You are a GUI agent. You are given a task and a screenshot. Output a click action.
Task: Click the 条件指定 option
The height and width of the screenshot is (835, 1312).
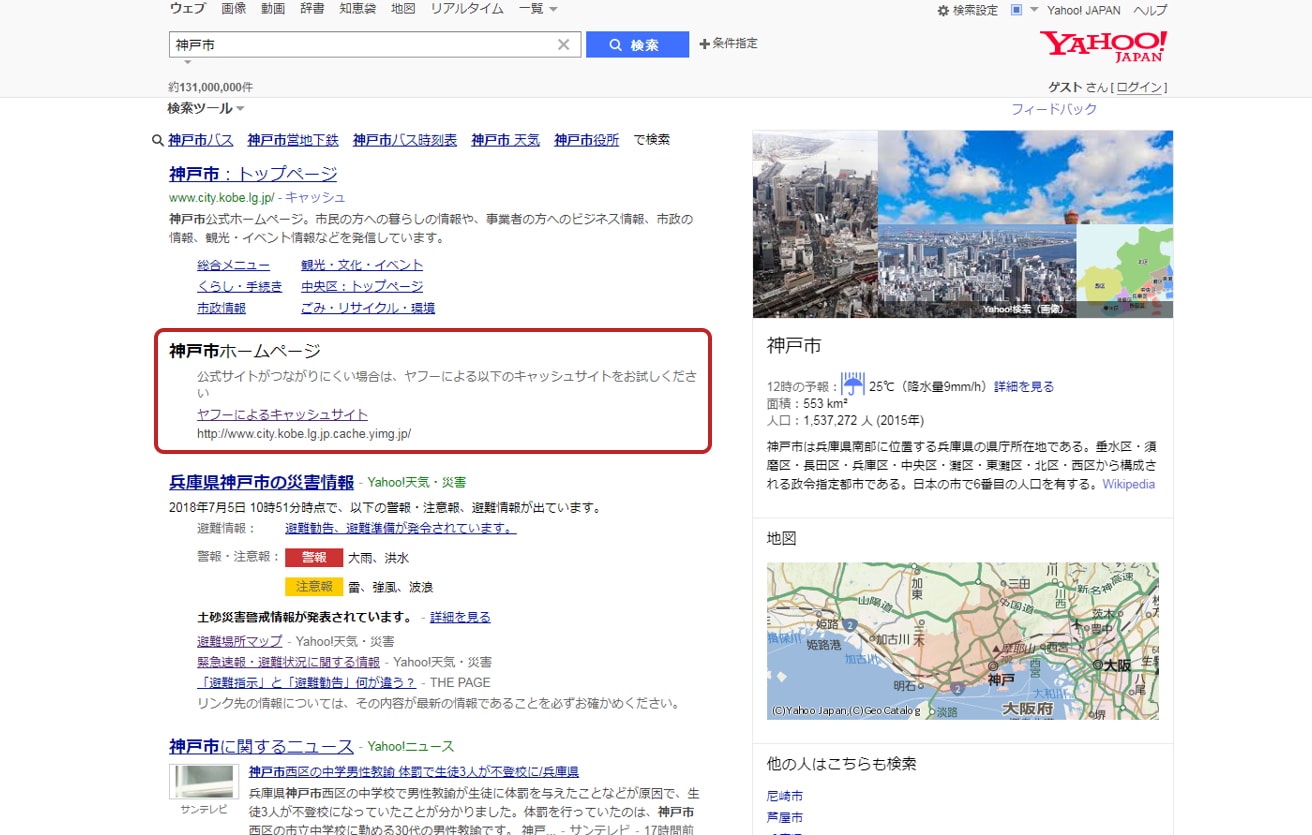tap(729, 44)
